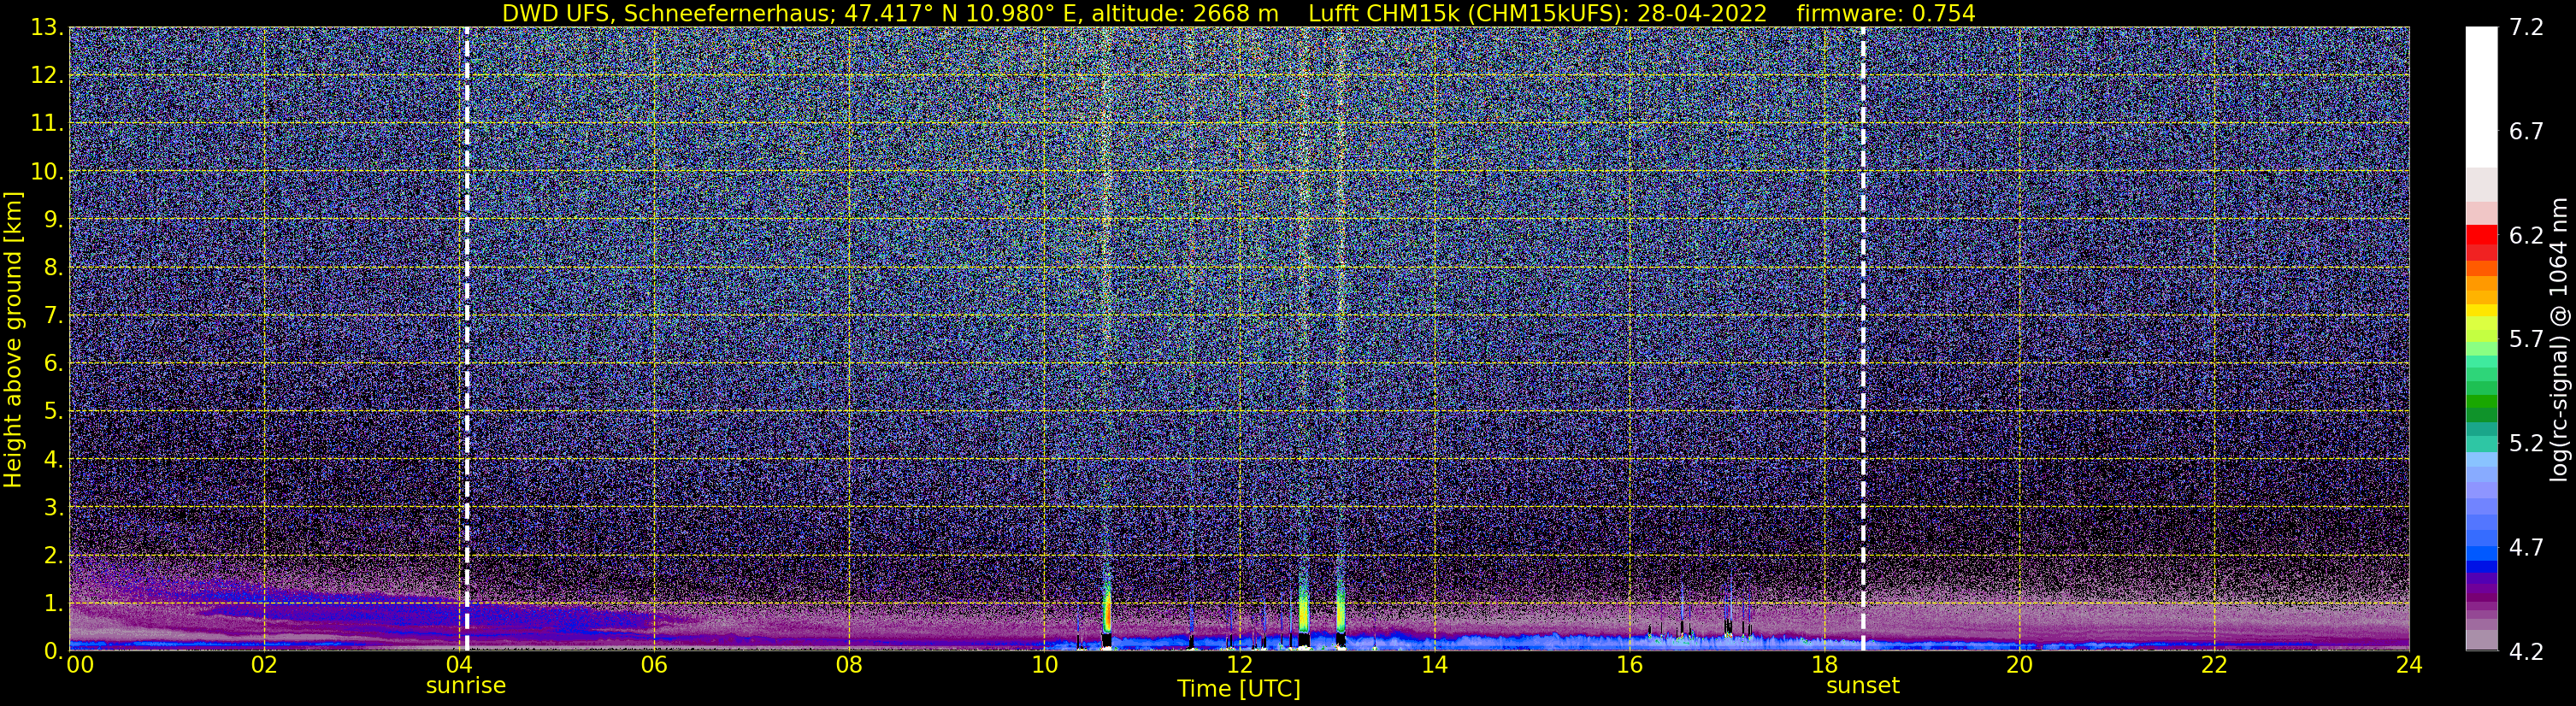
Task: Click the 'Height above ground [km]' axis label
Action: (13, 339)
